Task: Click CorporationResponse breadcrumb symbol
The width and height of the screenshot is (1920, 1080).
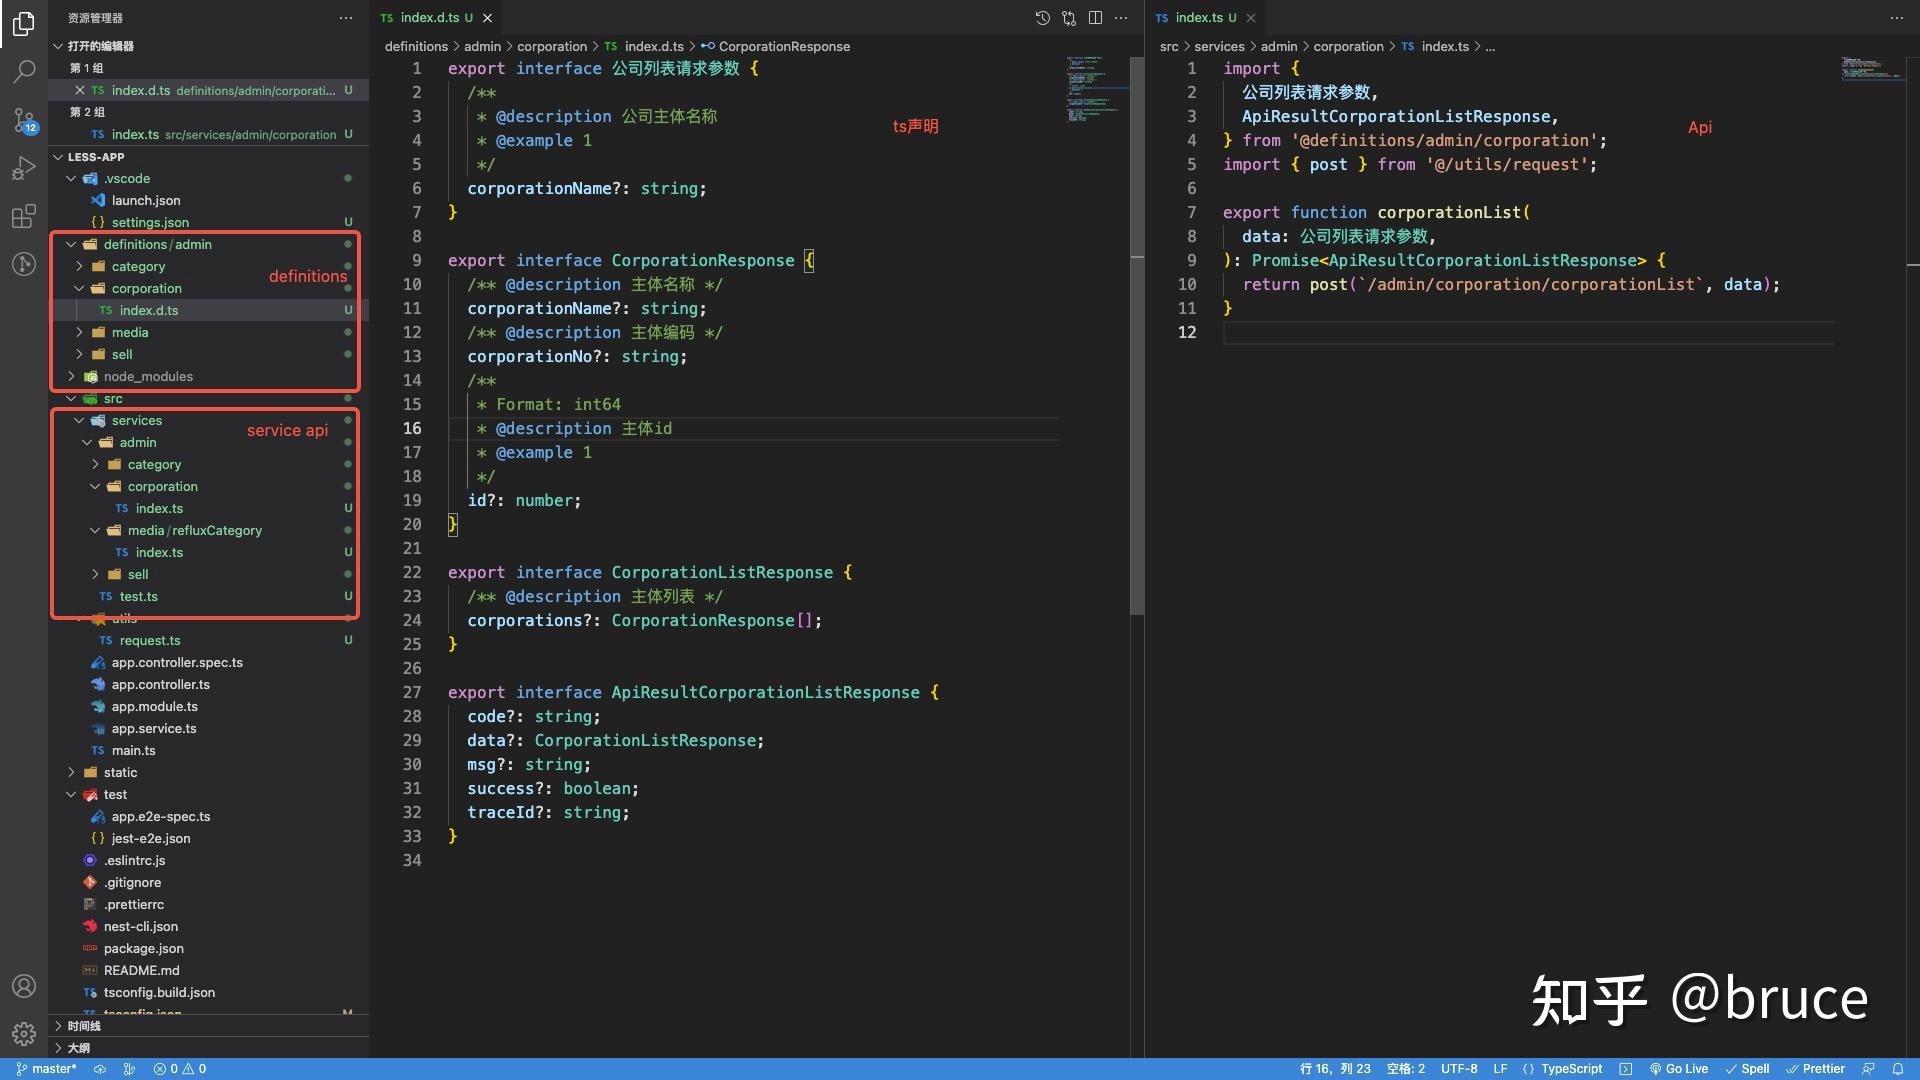Action: coord(784,46)
